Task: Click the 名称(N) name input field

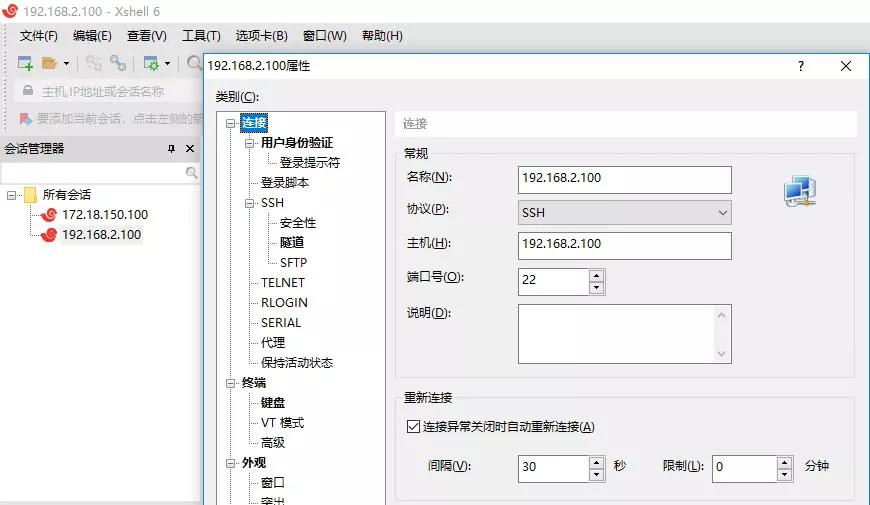Action: pos(625,180)
